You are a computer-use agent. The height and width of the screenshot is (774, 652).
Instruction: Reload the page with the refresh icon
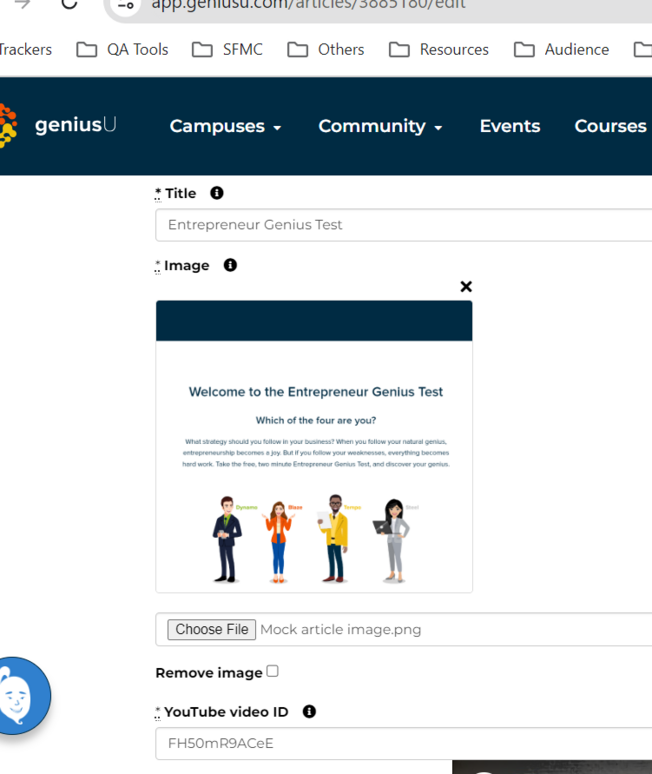point(69,4)
